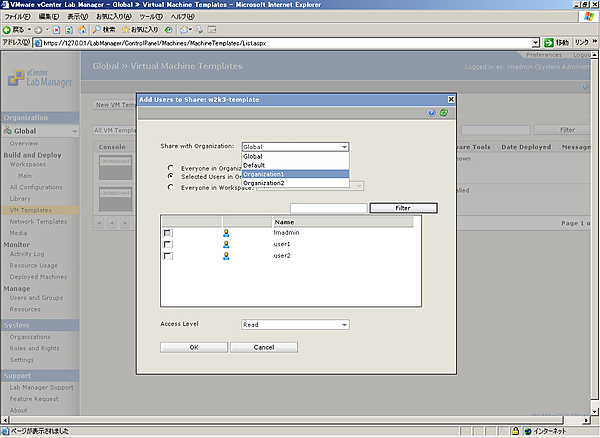Choose Organization1 from the dropdown list
The height and width of the screenshot is (438, 600).
point(270,174)
